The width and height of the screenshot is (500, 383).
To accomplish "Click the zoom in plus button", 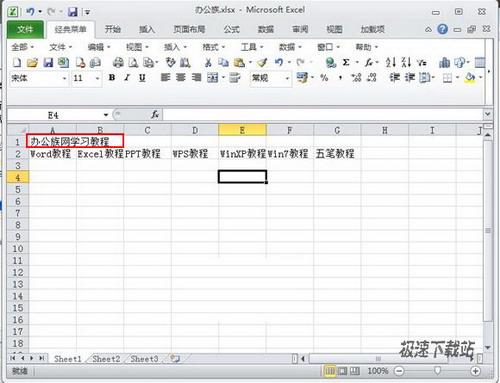I will click(475, 371).
